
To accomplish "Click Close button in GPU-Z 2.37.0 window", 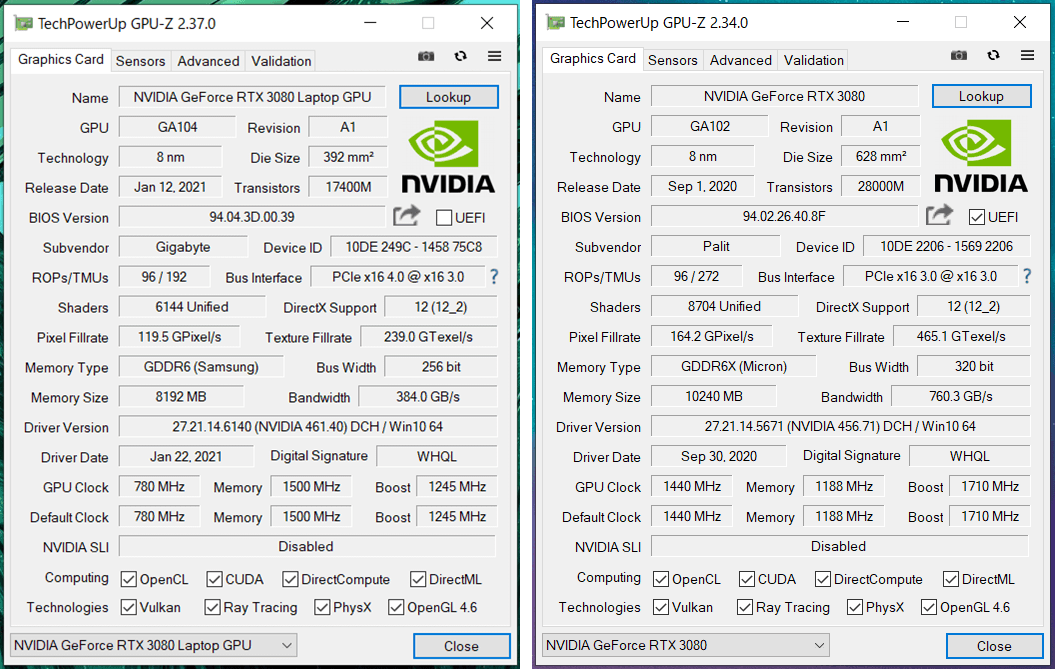I will [x=462, y=646].
